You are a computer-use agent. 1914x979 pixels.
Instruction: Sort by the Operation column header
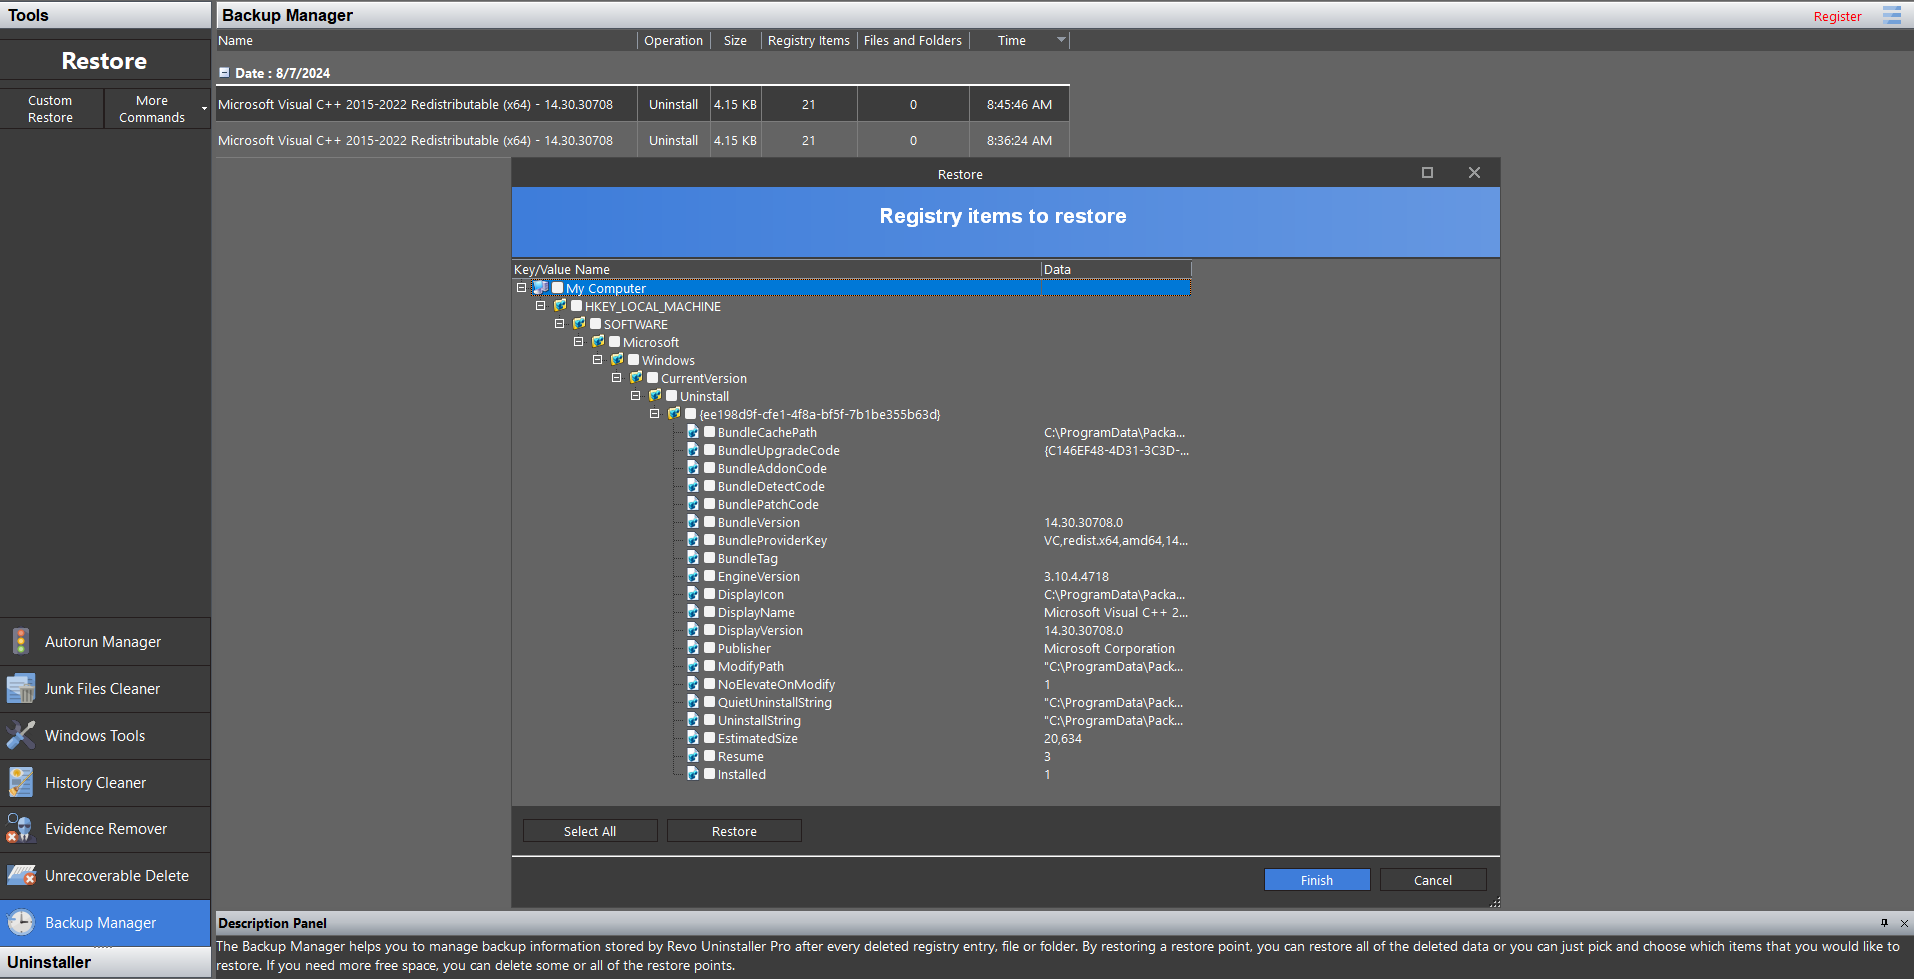click(673, 41)
